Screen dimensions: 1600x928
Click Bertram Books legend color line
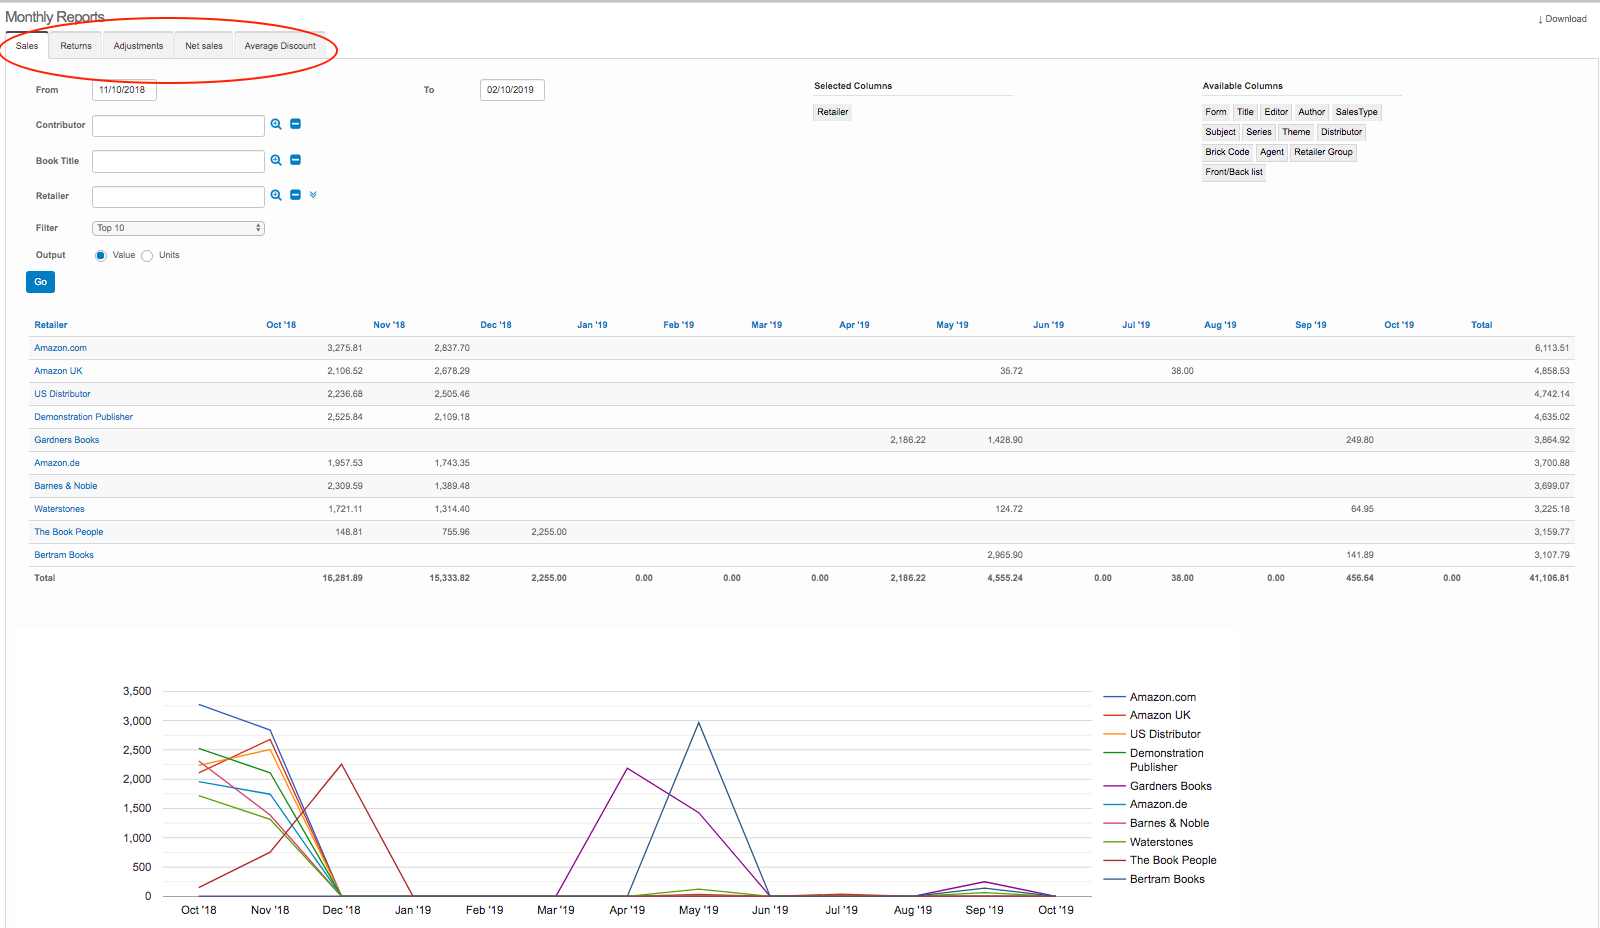click(x=1114, y=879)
